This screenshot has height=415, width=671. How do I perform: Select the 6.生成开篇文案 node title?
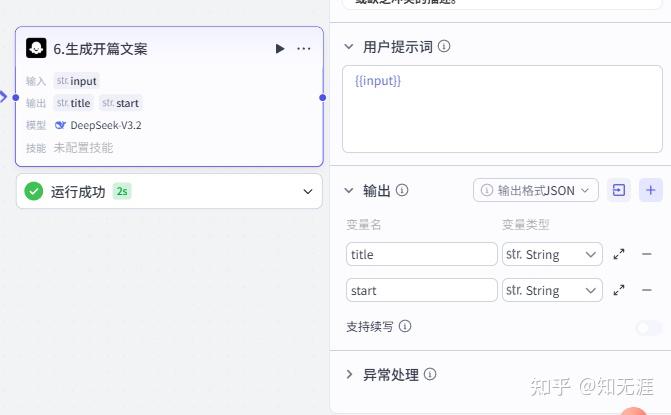(x=100, y=49)
